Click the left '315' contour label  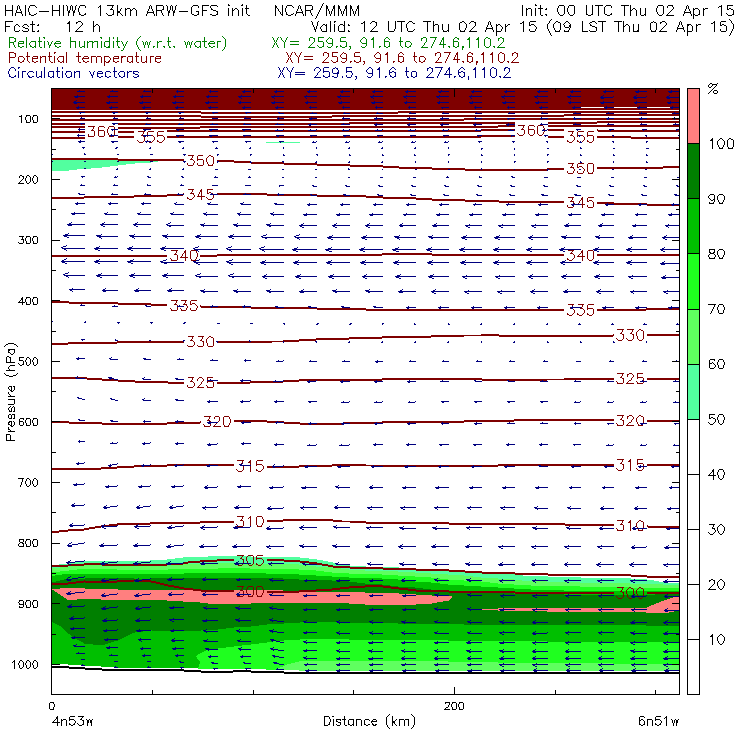[250, 466]
